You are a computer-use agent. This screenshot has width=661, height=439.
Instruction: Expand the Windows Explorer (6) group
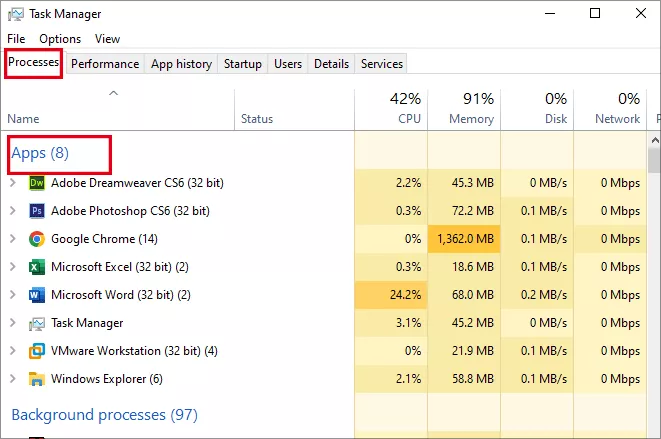point(13,379)
